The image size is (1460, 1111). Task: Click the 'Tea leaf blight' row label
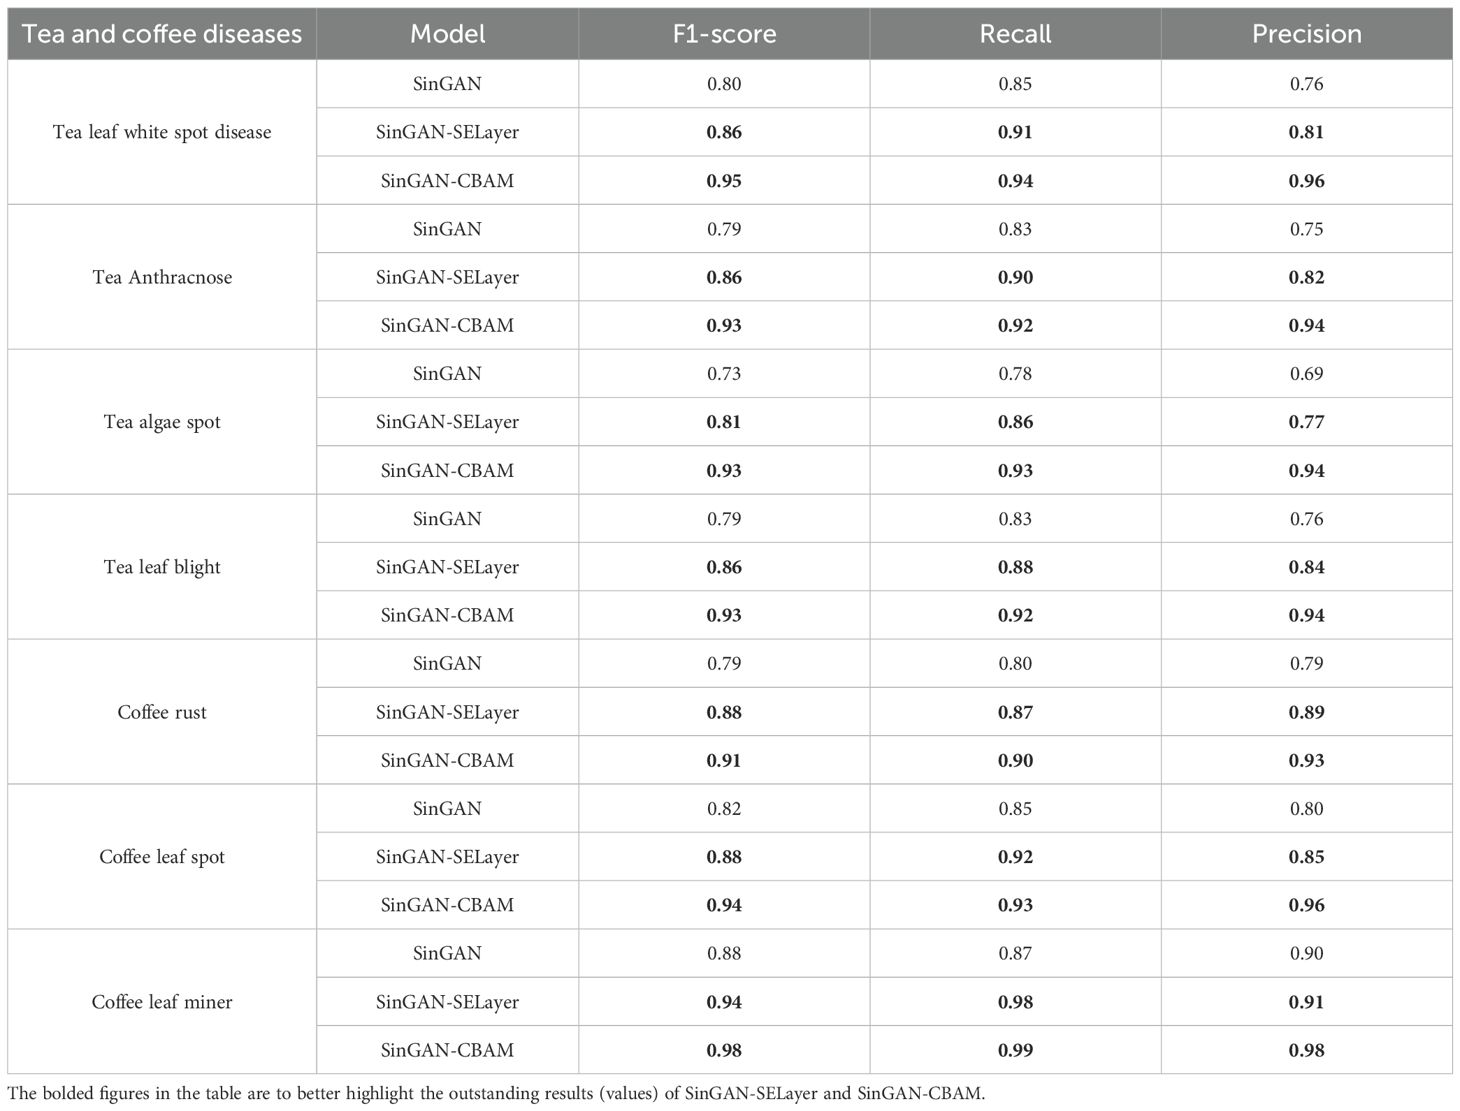tap(162, 567)
